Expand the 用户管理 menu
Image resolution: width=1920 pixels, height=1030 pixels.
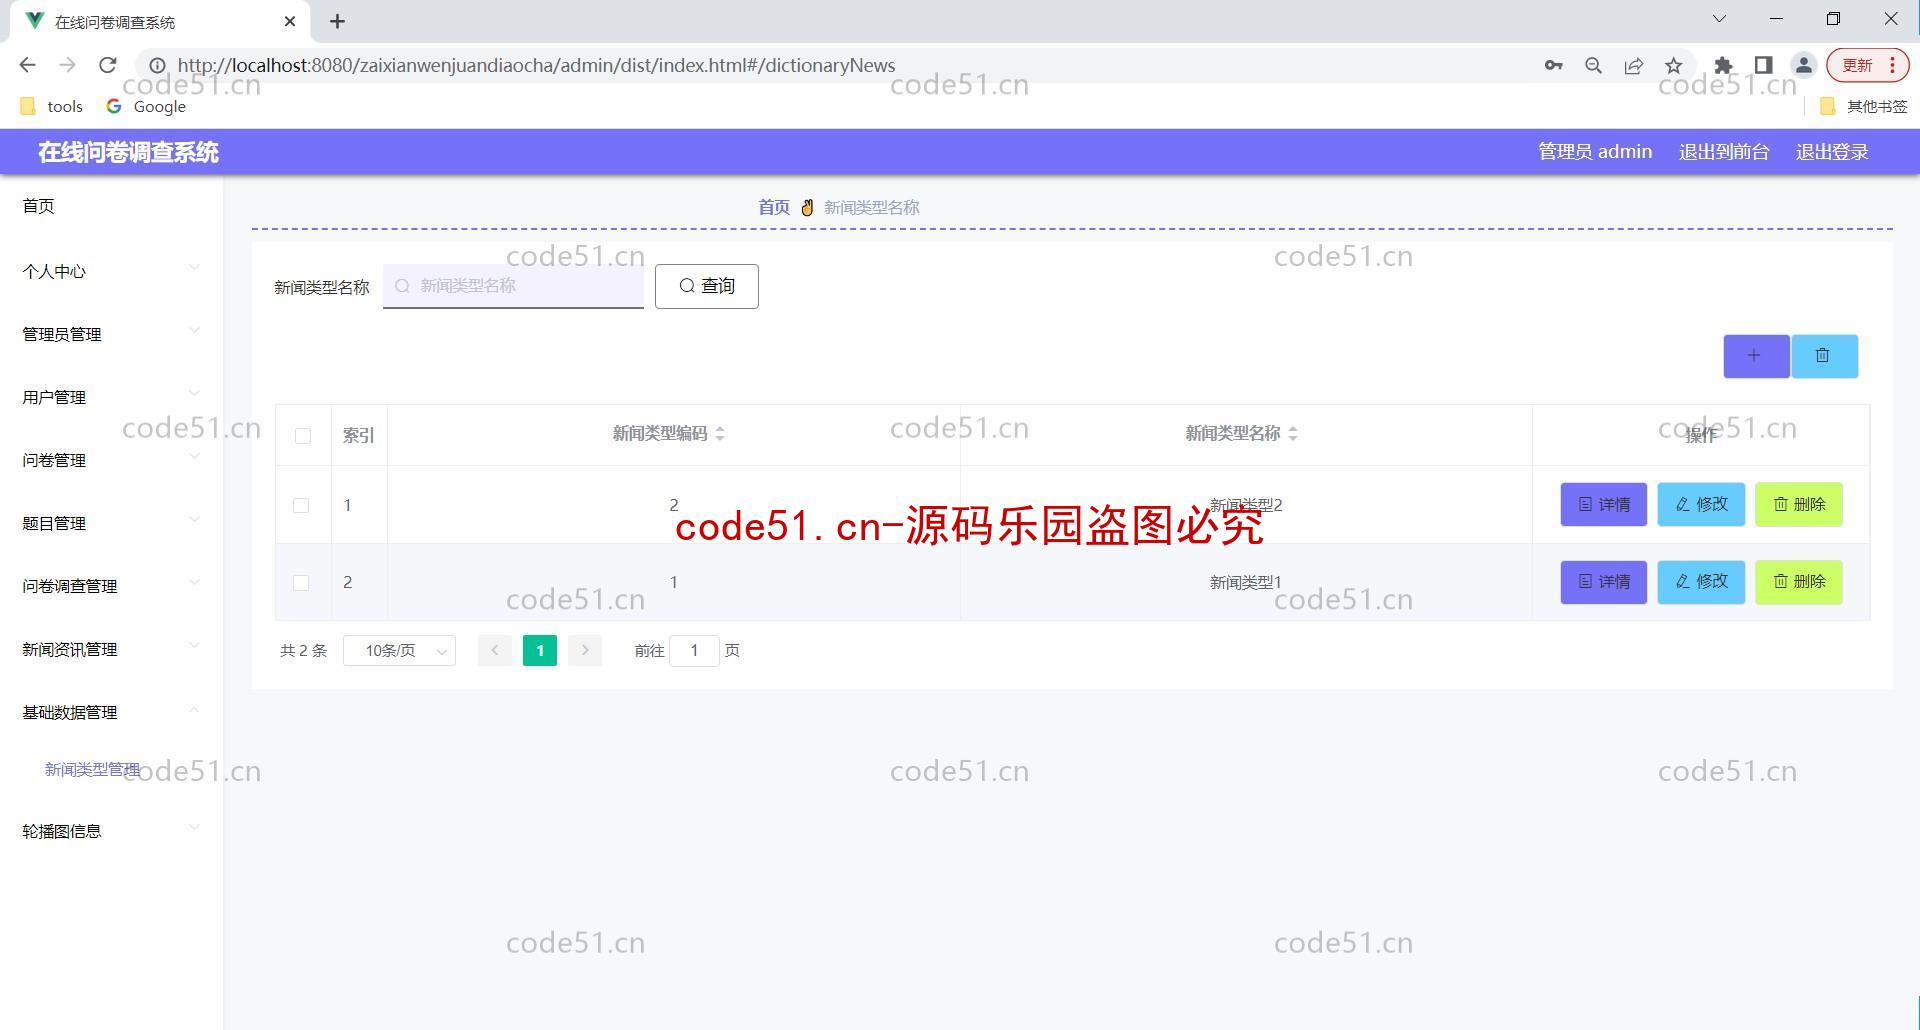[111, 397]
